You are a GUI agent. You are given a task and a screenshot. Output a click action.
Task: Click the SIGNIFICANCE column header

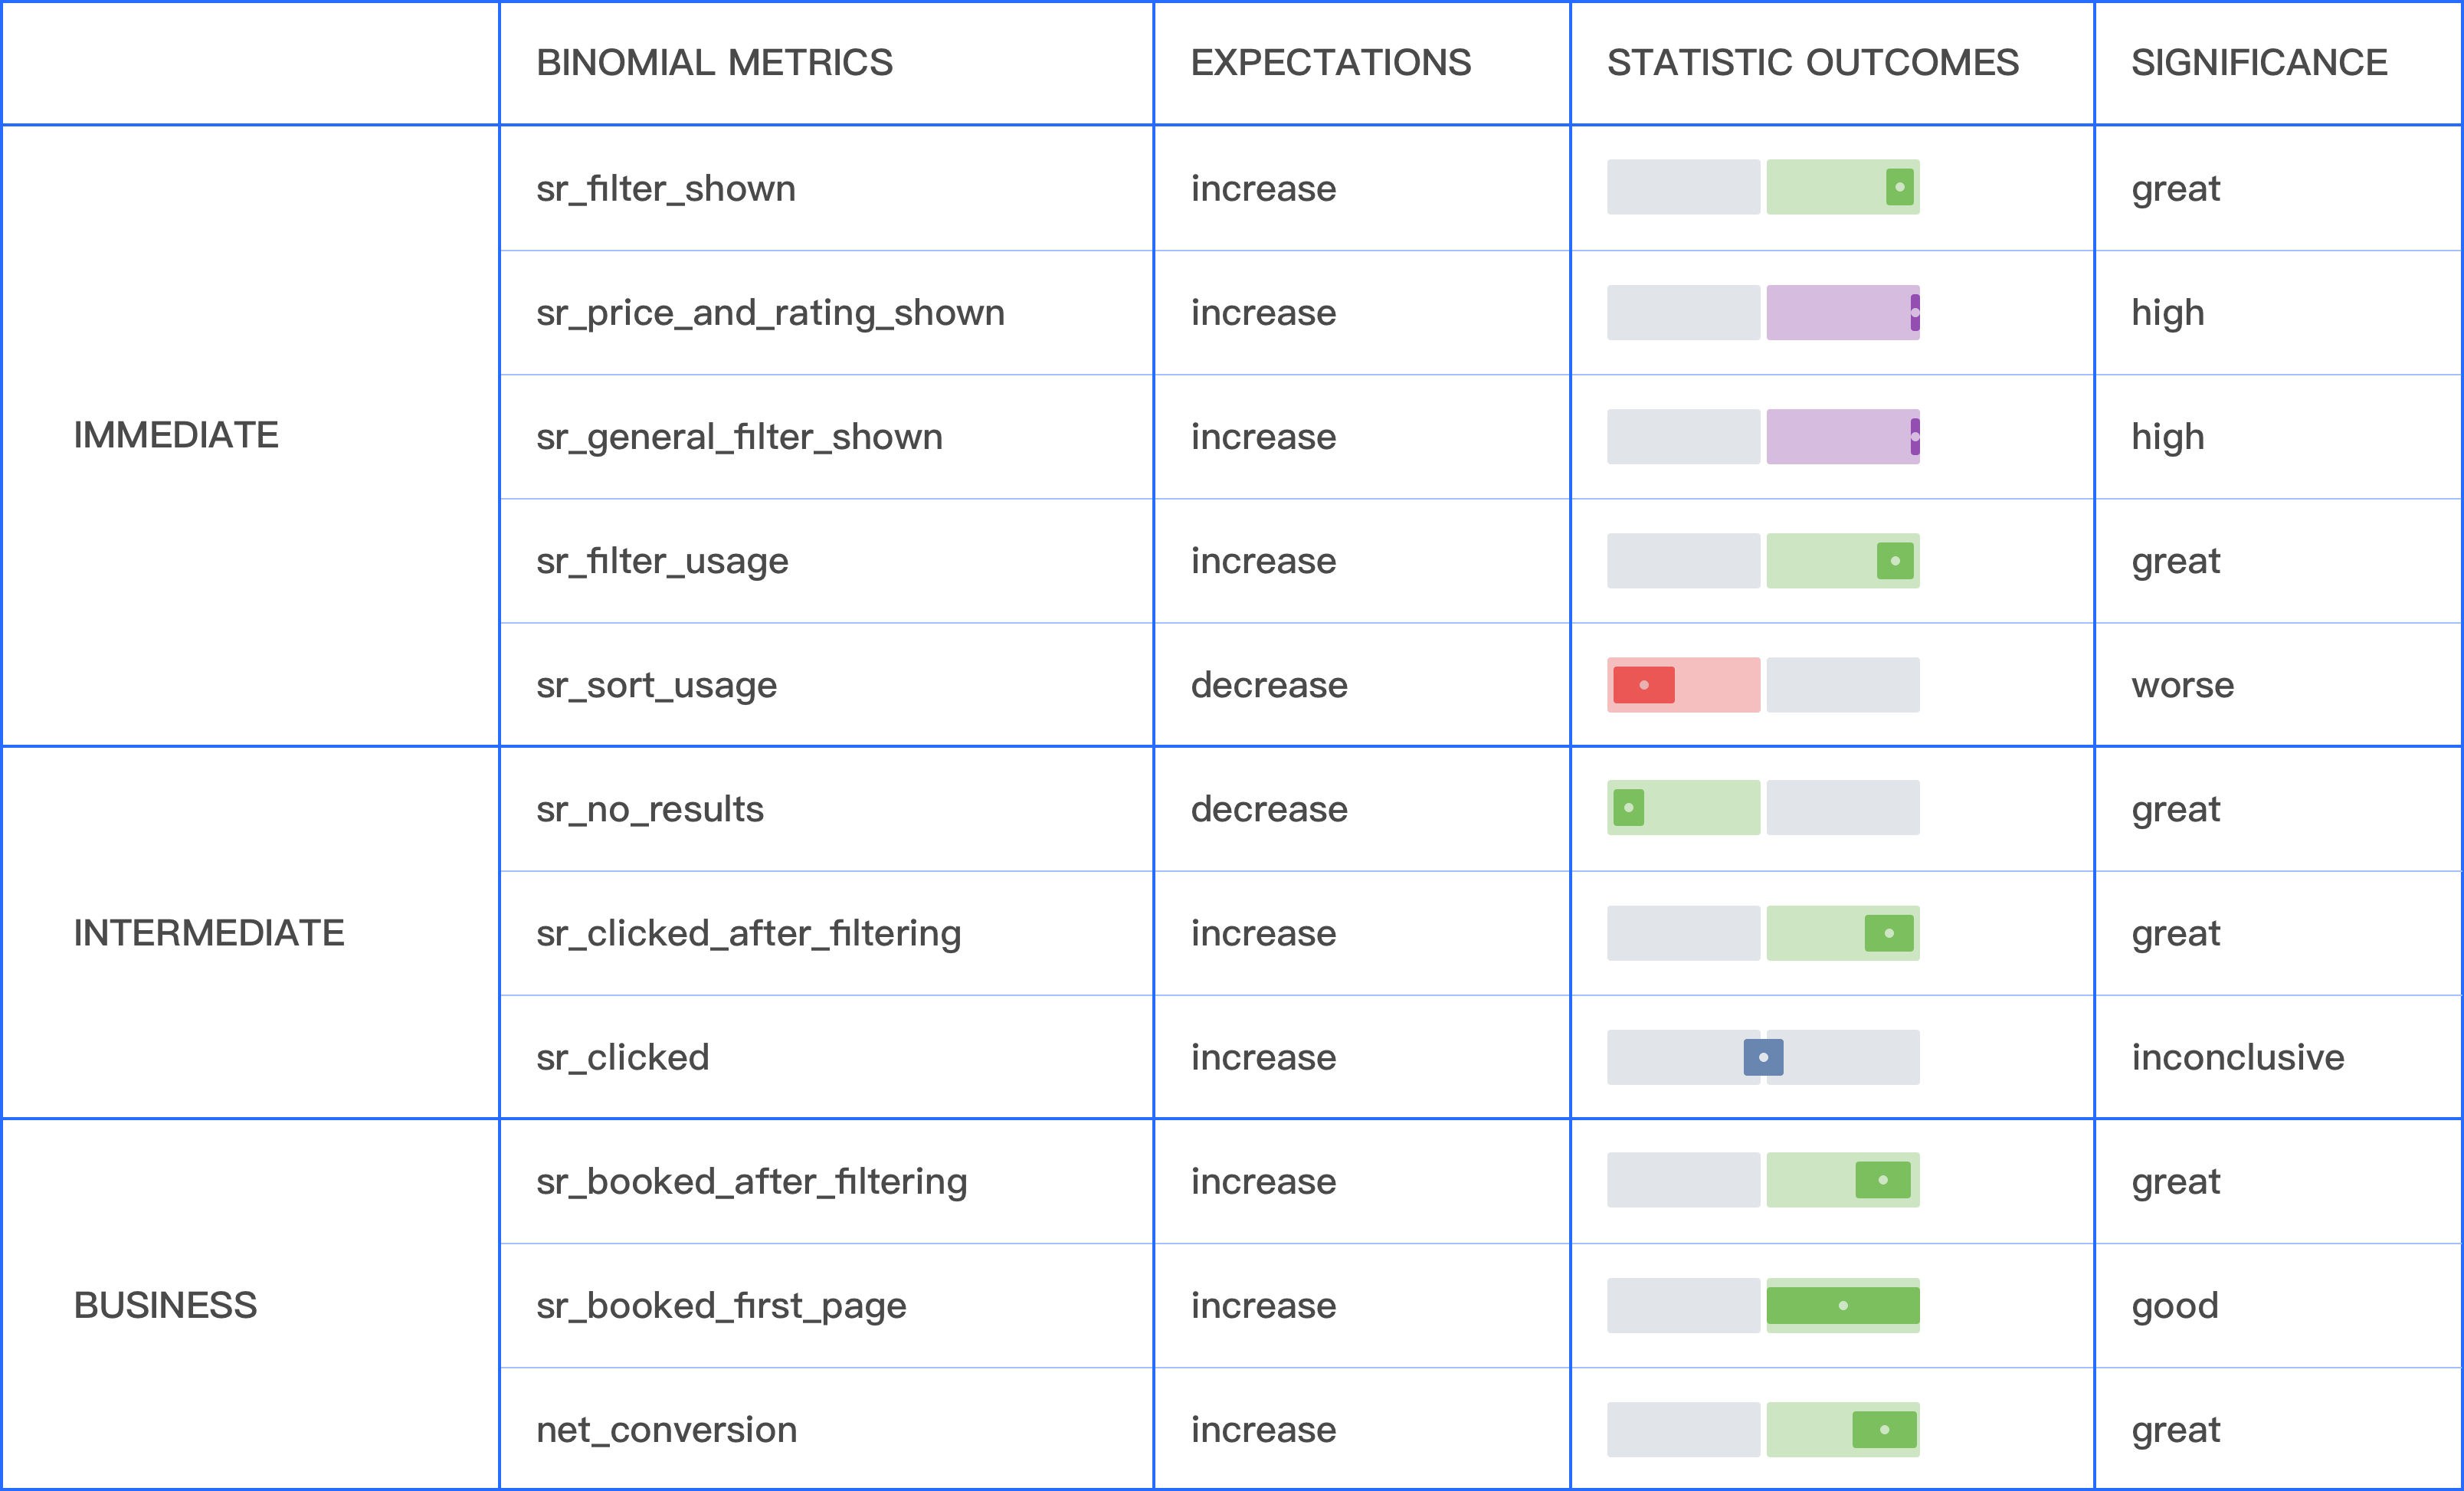pyautogui.click(x=2259, y=63)
